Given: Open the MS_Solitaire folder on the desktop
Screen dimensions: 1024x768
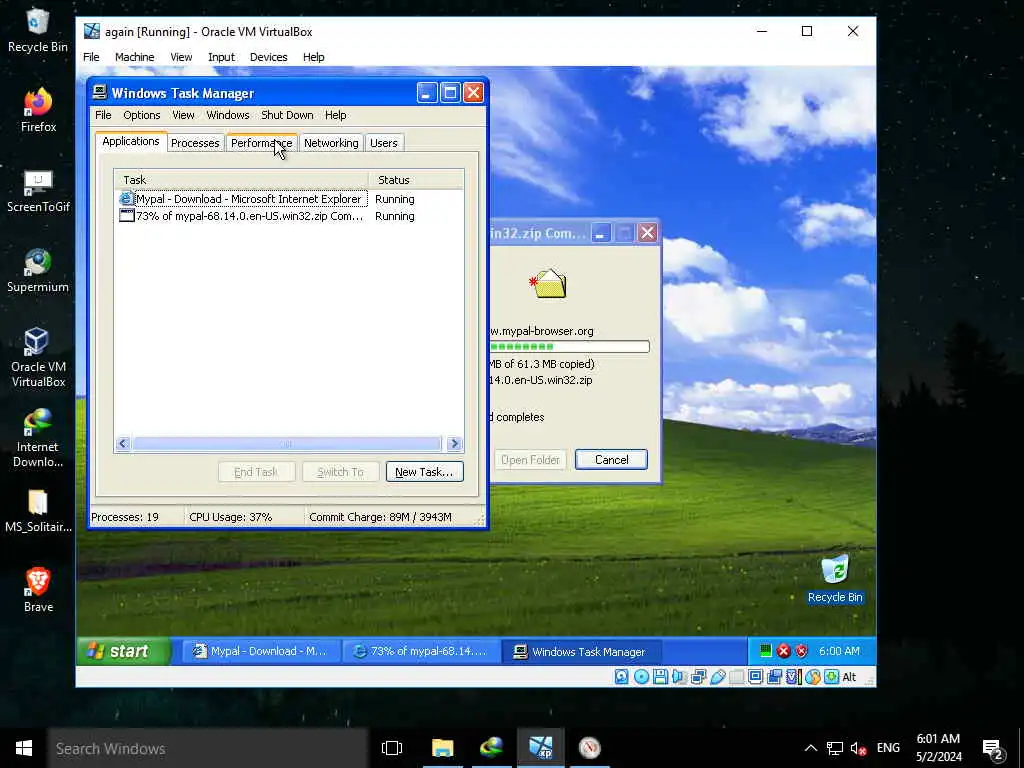Looking at the screenshot, I should tap(38, 511).
